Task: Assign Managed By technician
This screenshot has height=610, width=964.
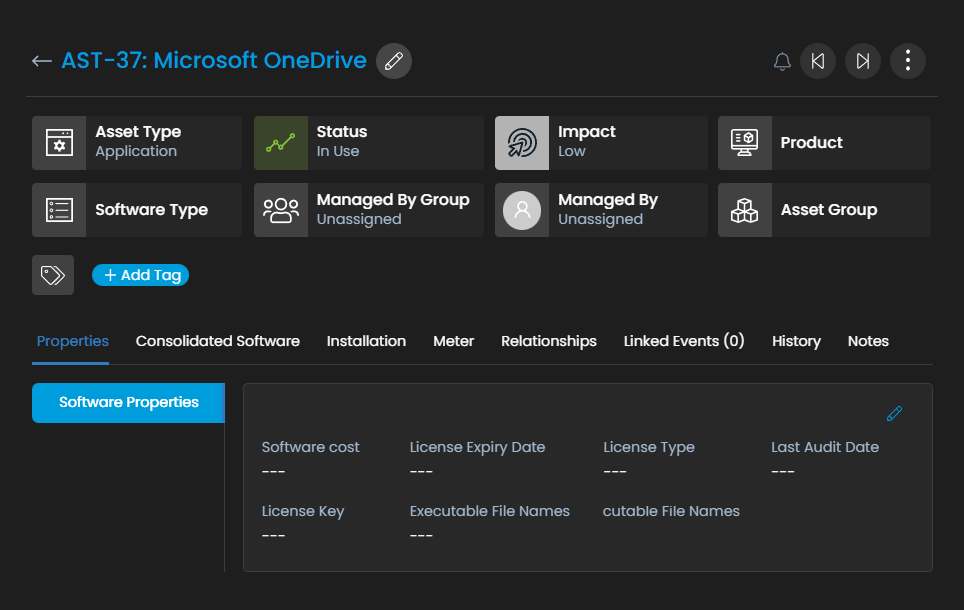Action: click(x=601, y=210)
